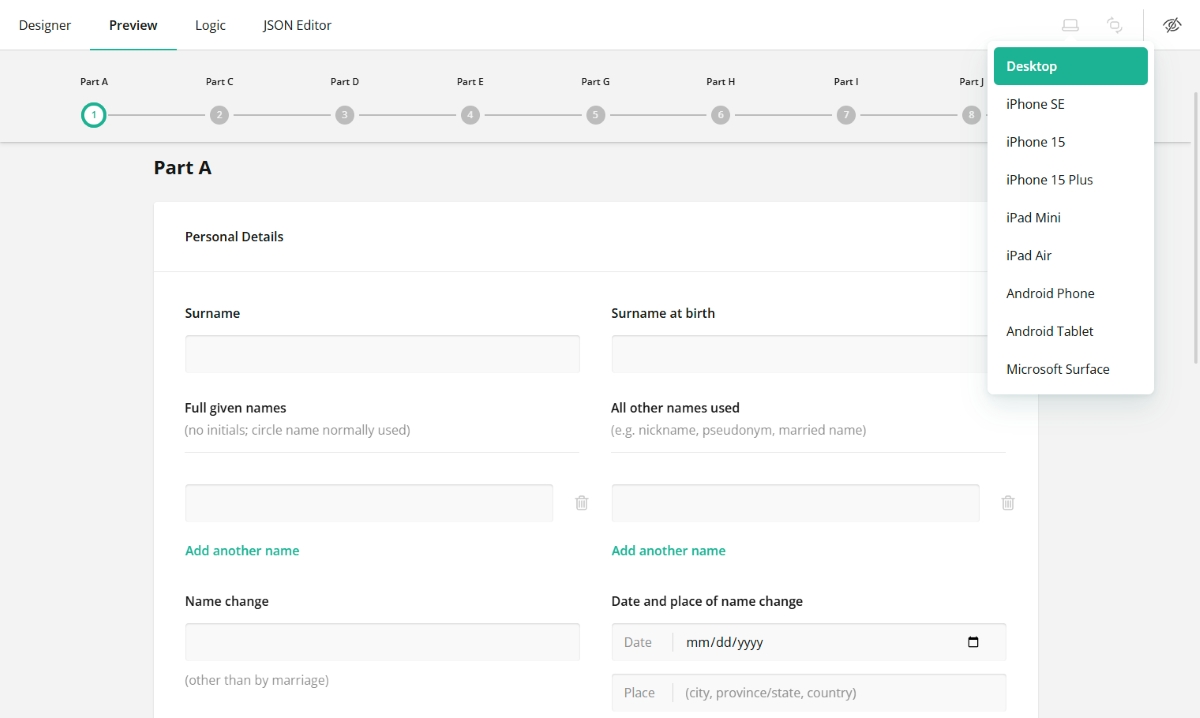Select the Part H step 6 circle
Screen dimensions: 1200x718
pyautogui.click(x=720, y=115)
